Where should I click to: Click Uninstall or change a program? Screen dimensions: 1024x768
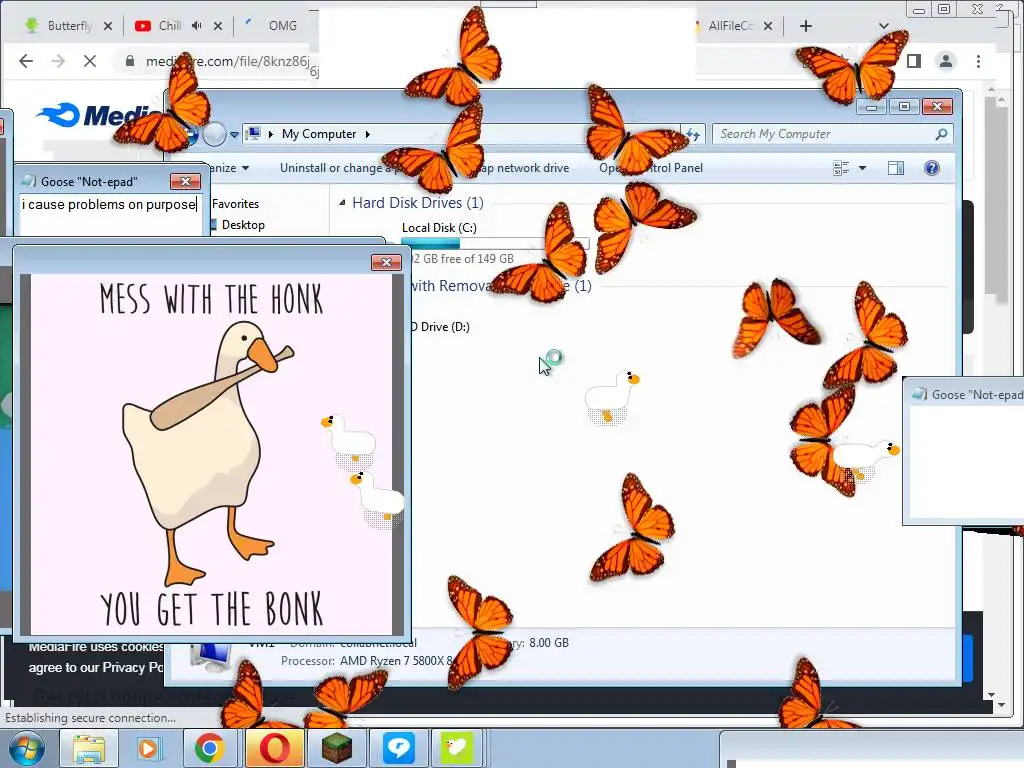pos(334,168)
